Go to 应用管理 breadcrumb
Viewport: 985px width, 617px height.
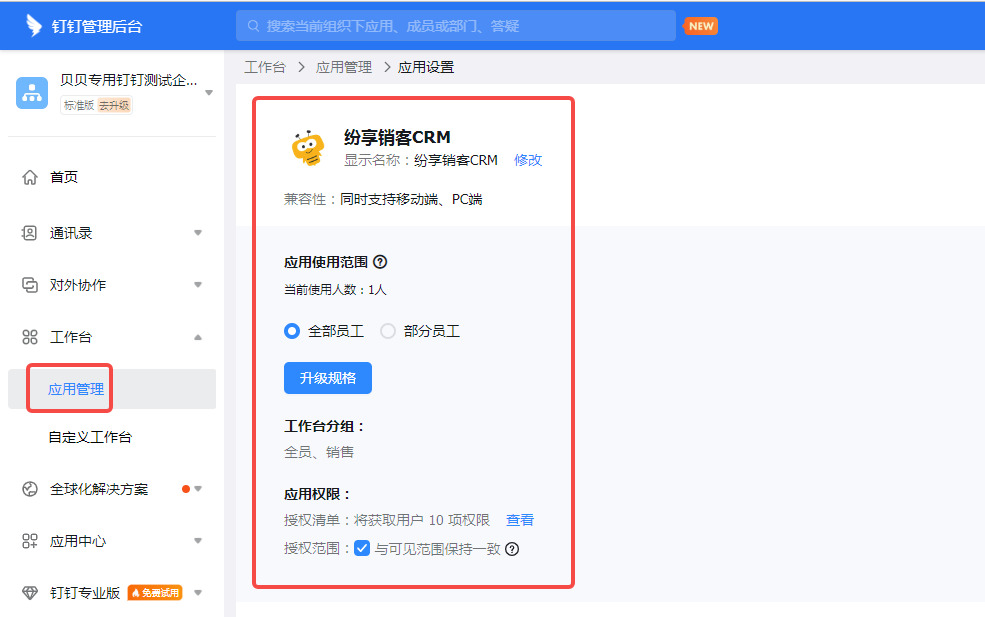(344, 67)
